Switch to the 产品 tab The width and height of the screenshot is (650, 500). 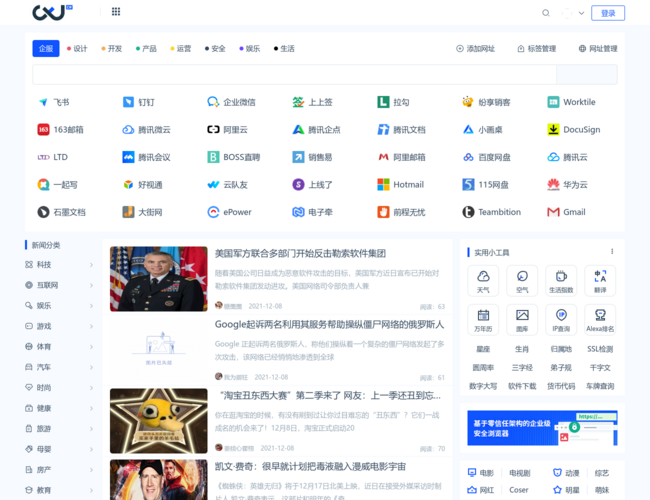pyautogui.click(x=146, y=49)
